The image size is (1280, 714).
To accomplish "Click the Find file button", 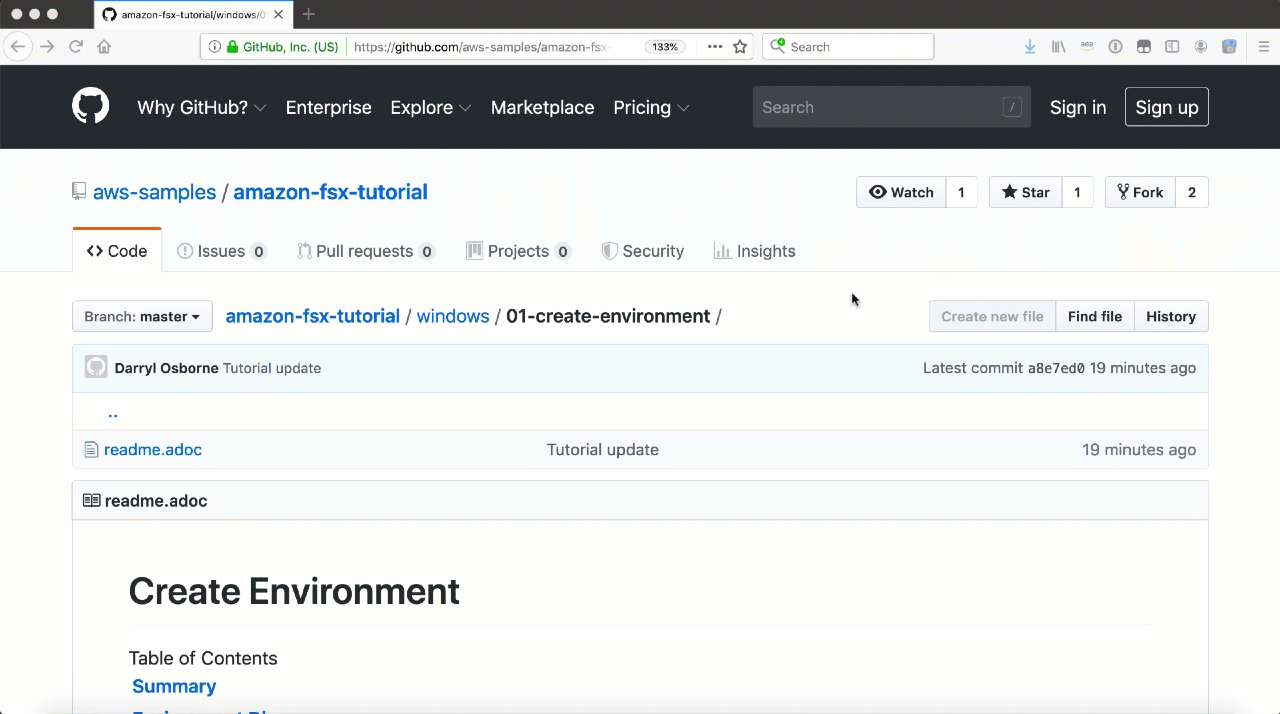I will tap(1095, 316).
